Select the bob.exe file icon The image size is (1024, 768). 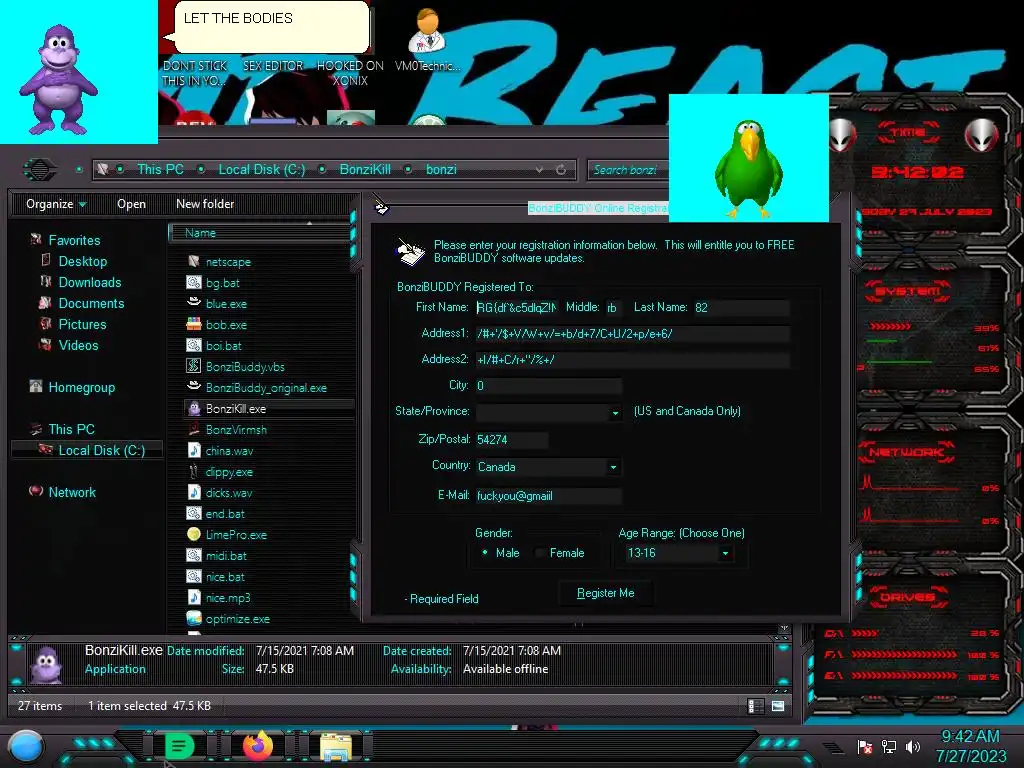point(194,324)
